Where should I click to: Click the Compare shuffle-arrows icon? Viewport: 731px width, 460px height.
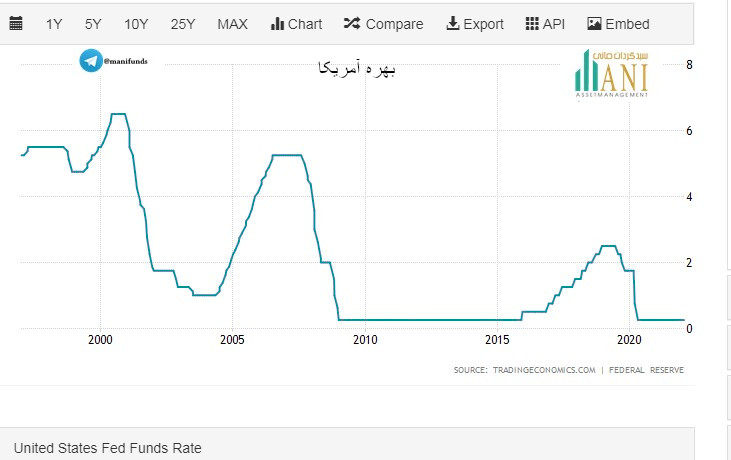352,24
